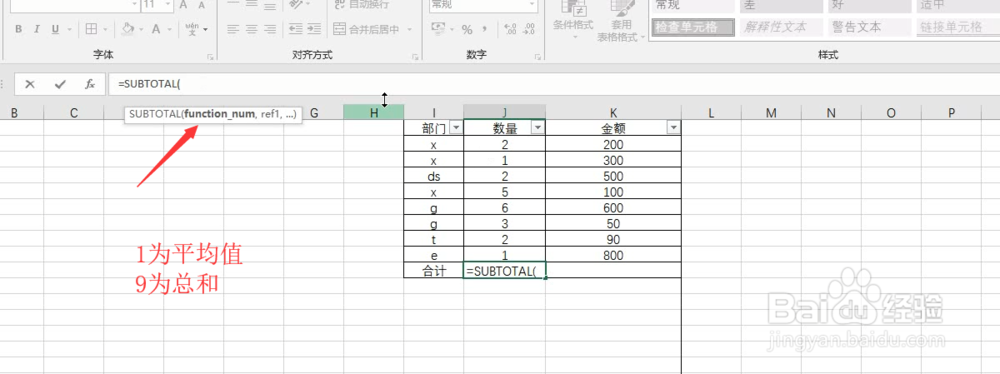Click quantity cell 6
Viewport: 1000px width, 374px height.
504,208
